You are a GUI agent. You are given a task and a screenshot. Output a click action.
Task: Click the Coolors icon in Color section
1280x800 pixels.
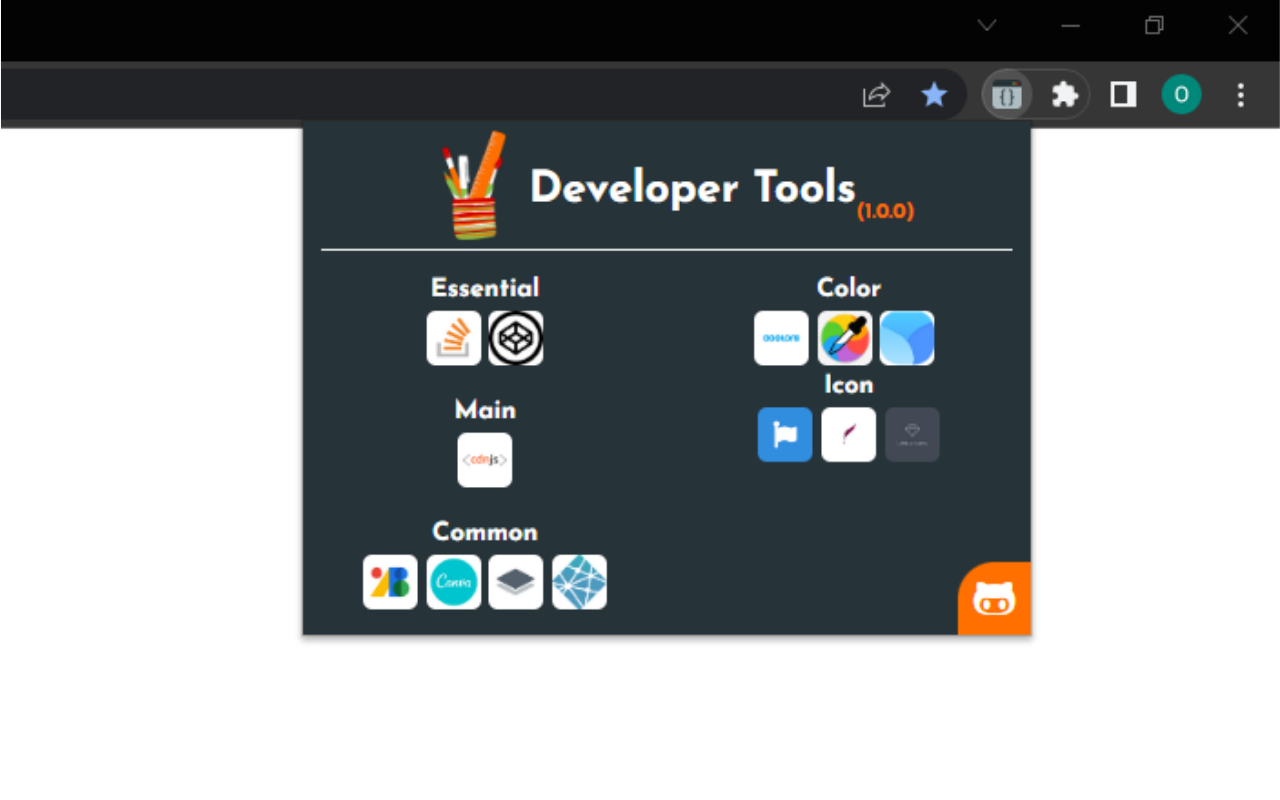point(781,337)
